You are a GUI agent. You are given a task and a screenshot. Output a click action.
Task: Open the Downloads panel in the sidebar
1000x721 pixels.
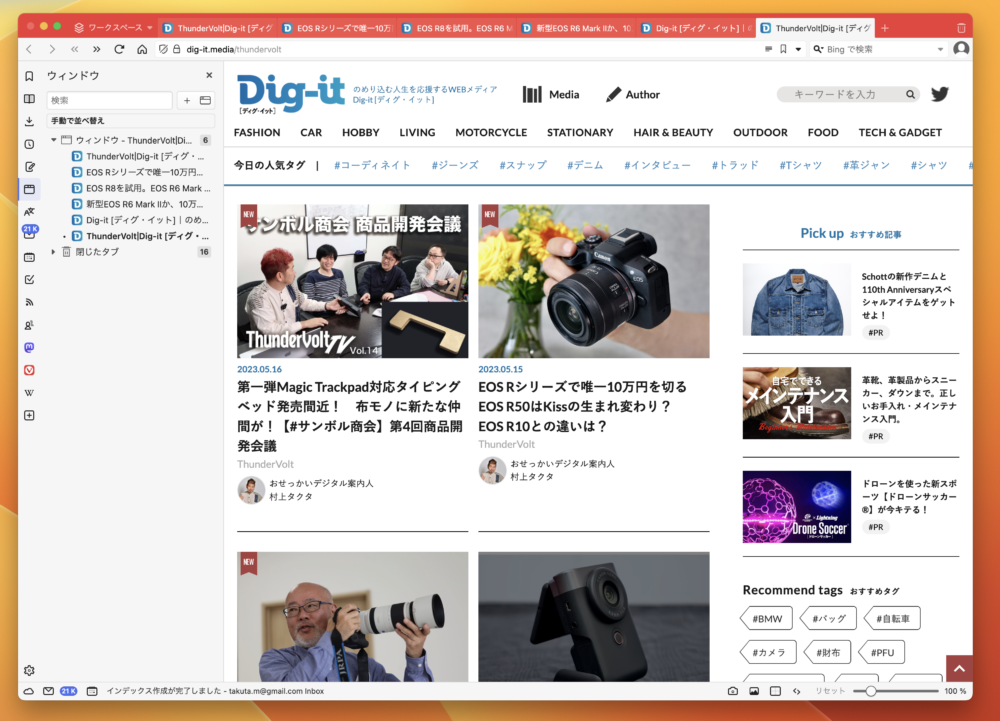coord(29,121)
